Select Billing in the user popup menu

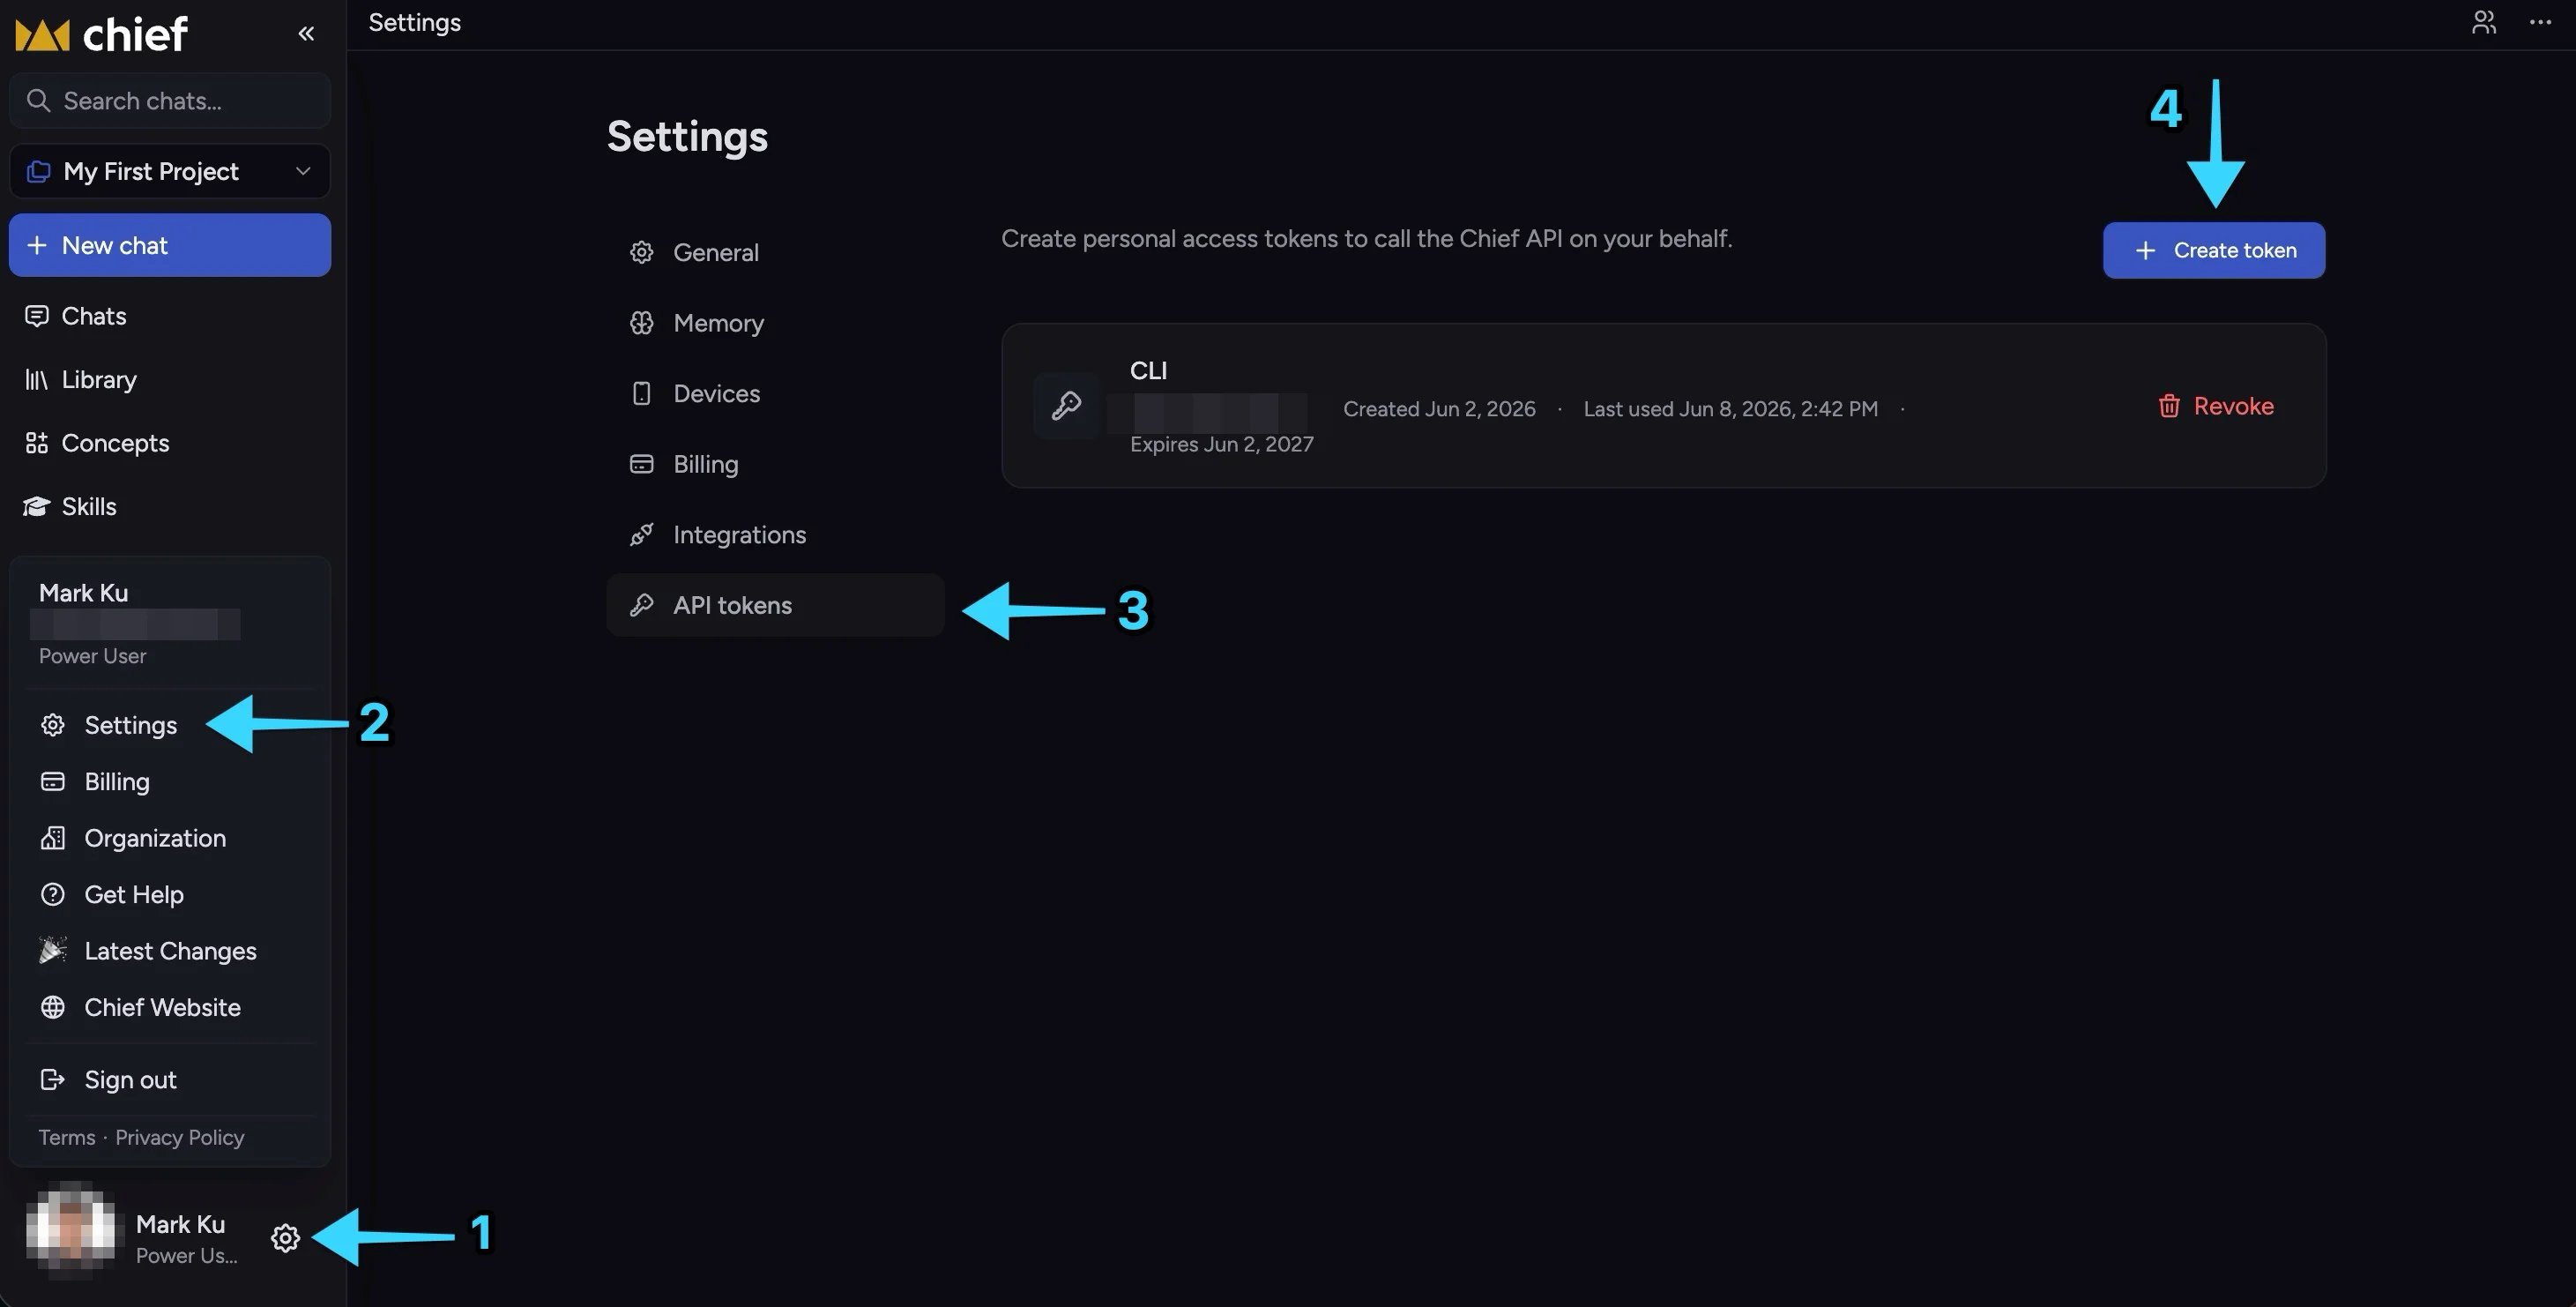click(170, 781)
